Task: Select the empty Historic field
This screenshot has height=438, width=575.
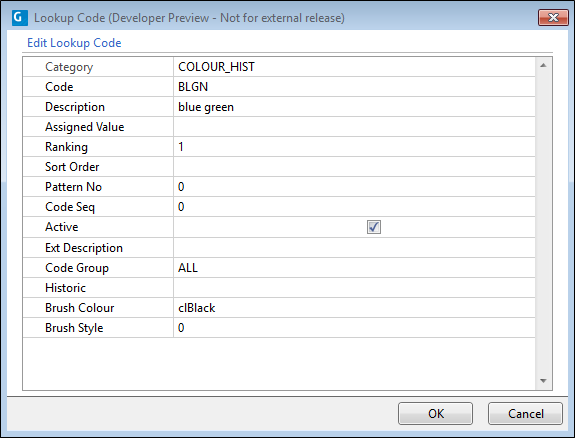Action: pos(354,288)
